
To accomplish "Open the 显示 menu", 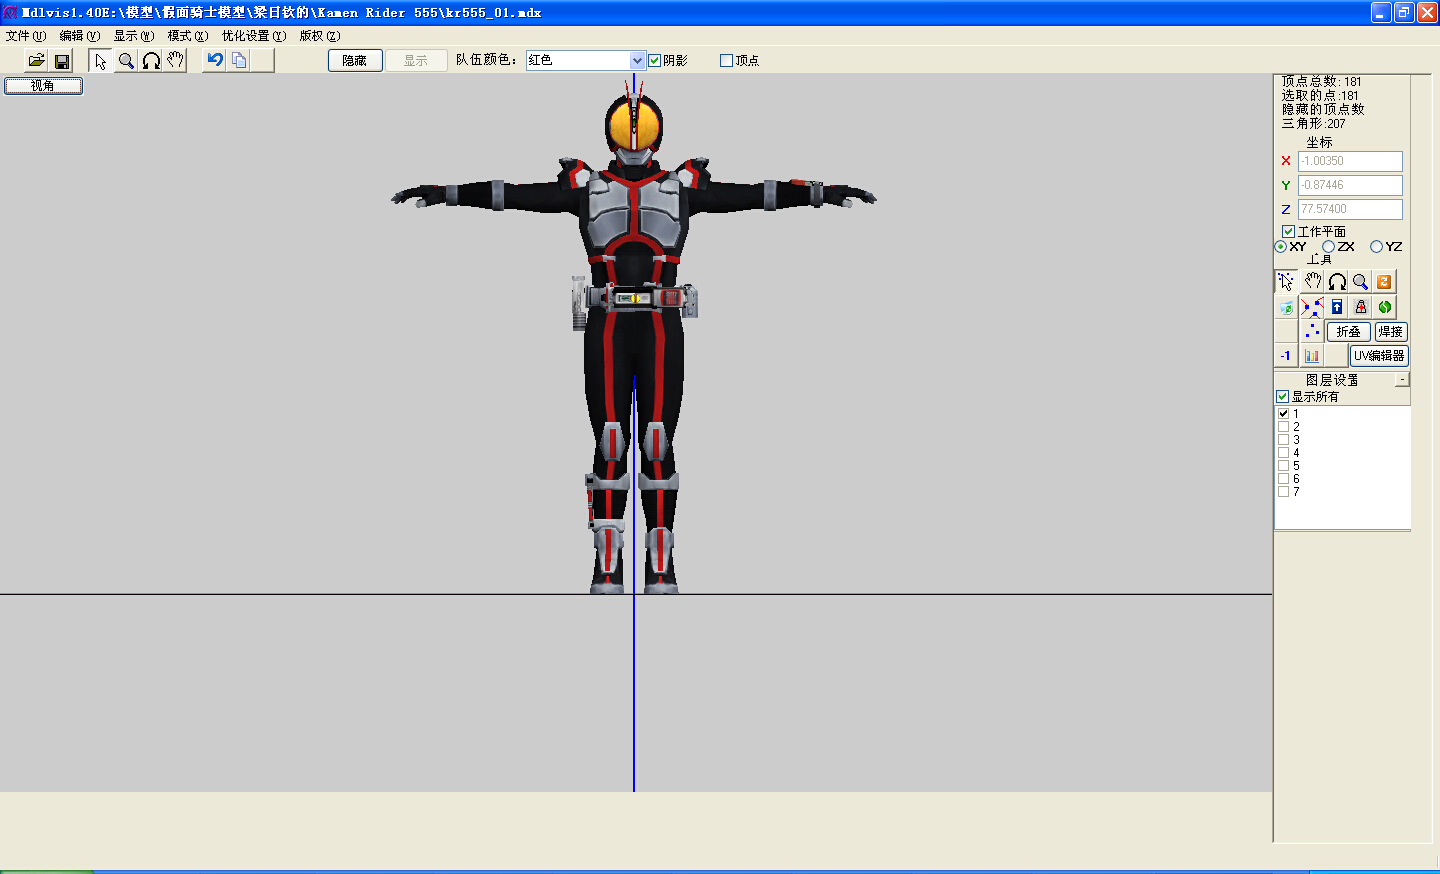I will coord(133,35).
